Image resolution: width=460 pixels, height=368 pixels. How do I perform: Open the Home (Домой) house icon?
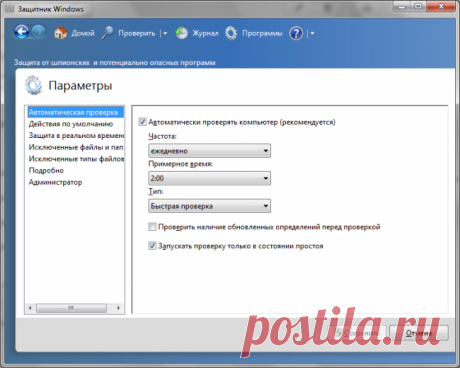click(x=60, y=33)
